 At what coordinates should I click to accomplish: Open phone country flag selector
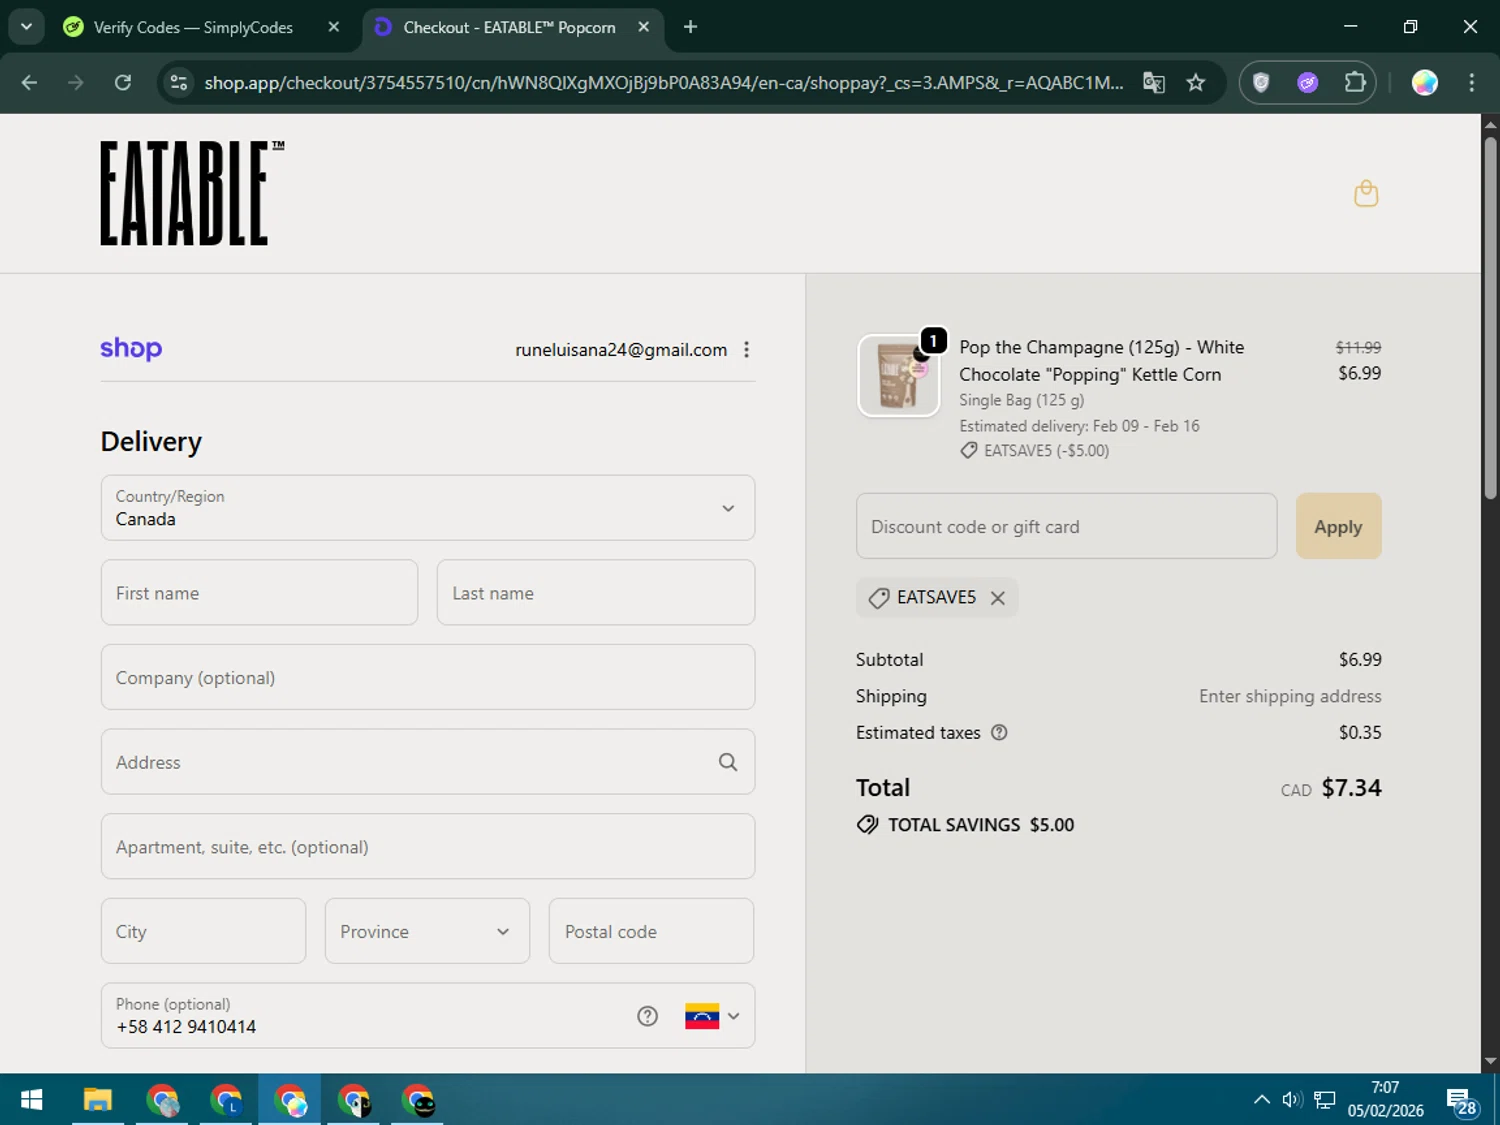[712, 1016]
